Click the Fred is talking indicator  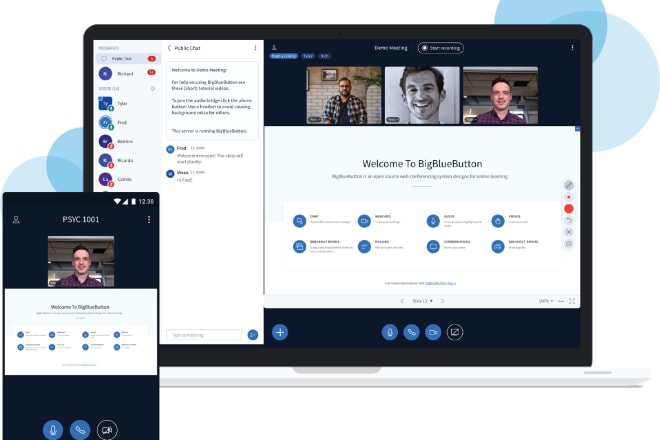point(284,56)
